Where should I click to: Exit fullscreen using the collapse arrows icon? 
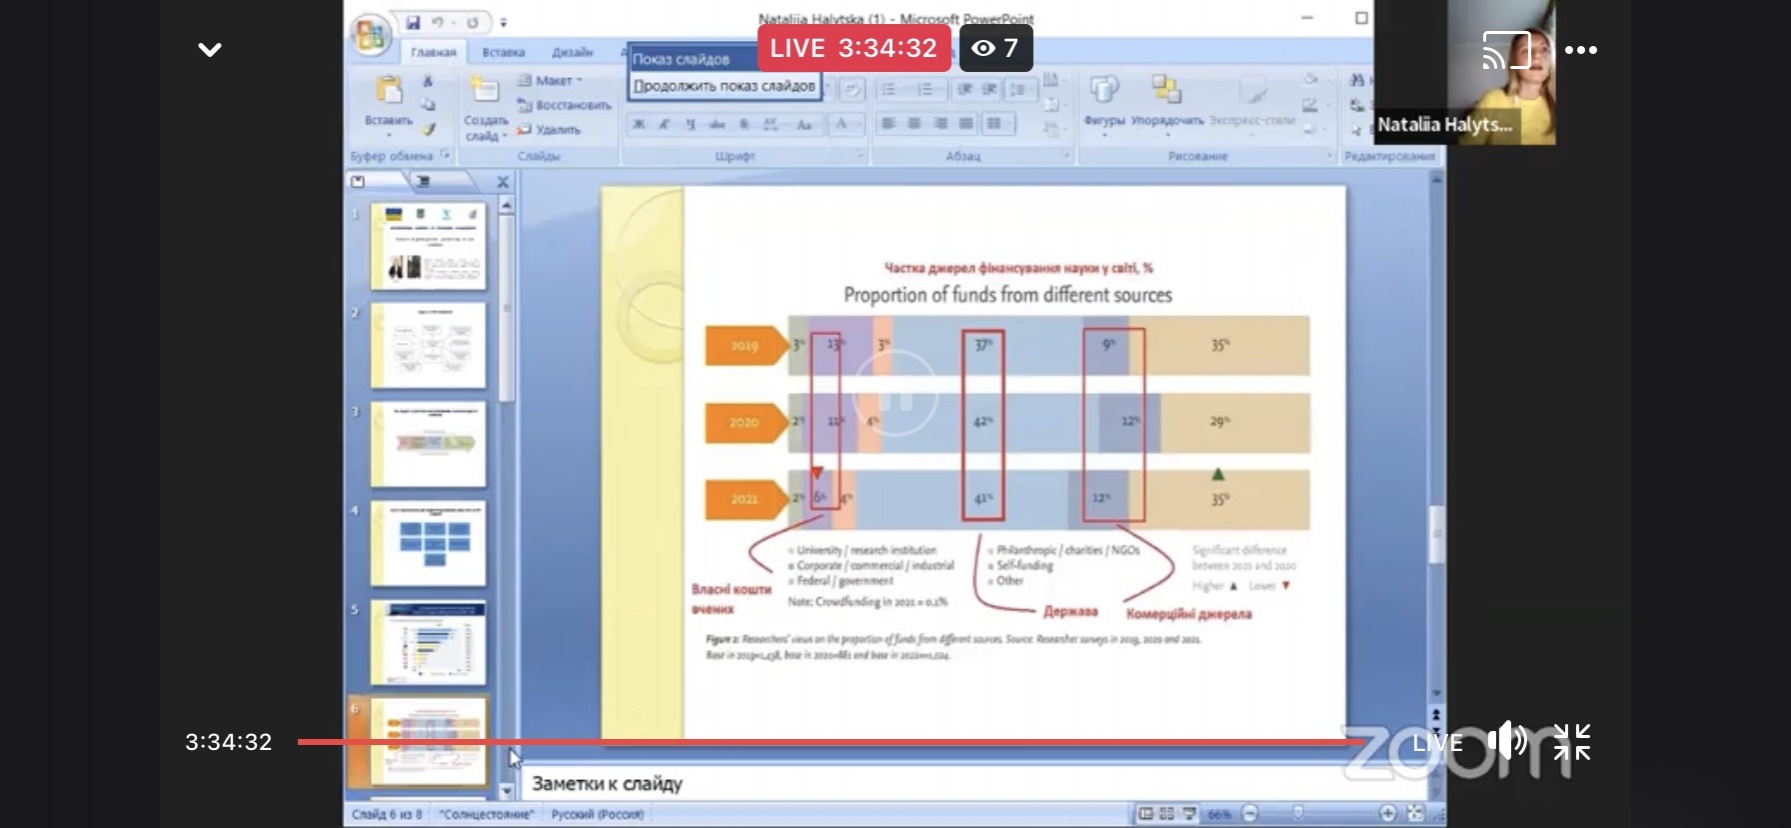click(1571, 742)
